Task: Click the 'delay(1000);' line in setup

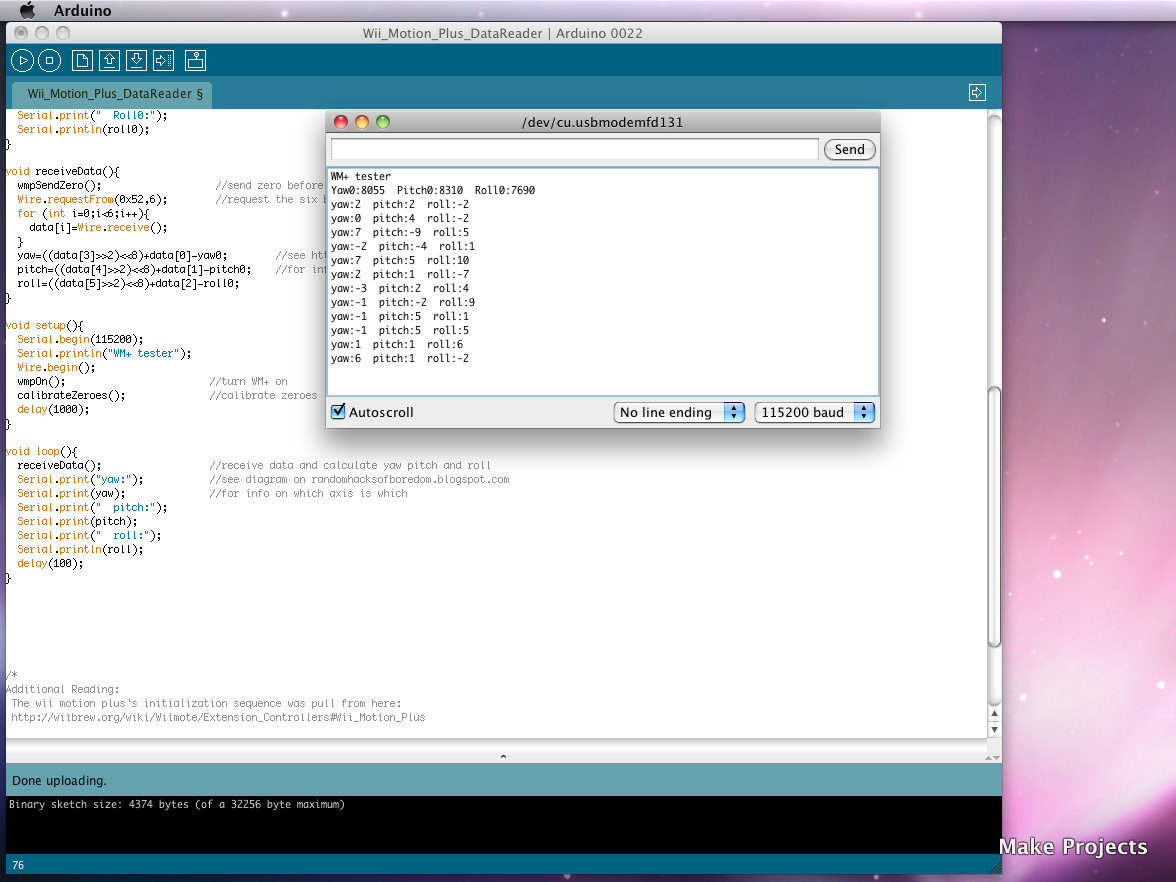Action: (53, 410)
